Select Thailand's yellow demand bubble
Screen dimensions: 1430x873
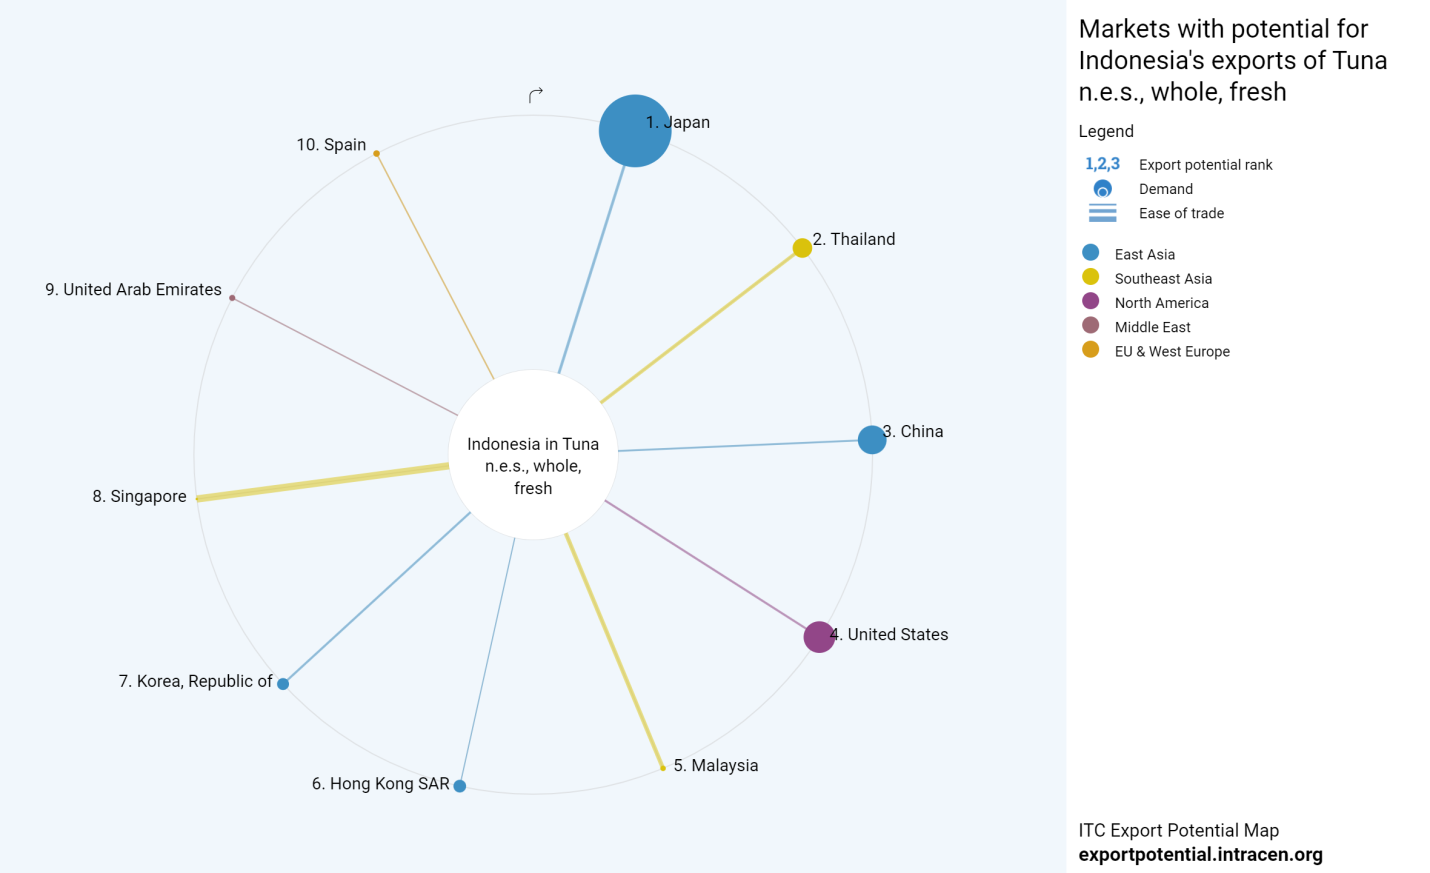point(802,248)
